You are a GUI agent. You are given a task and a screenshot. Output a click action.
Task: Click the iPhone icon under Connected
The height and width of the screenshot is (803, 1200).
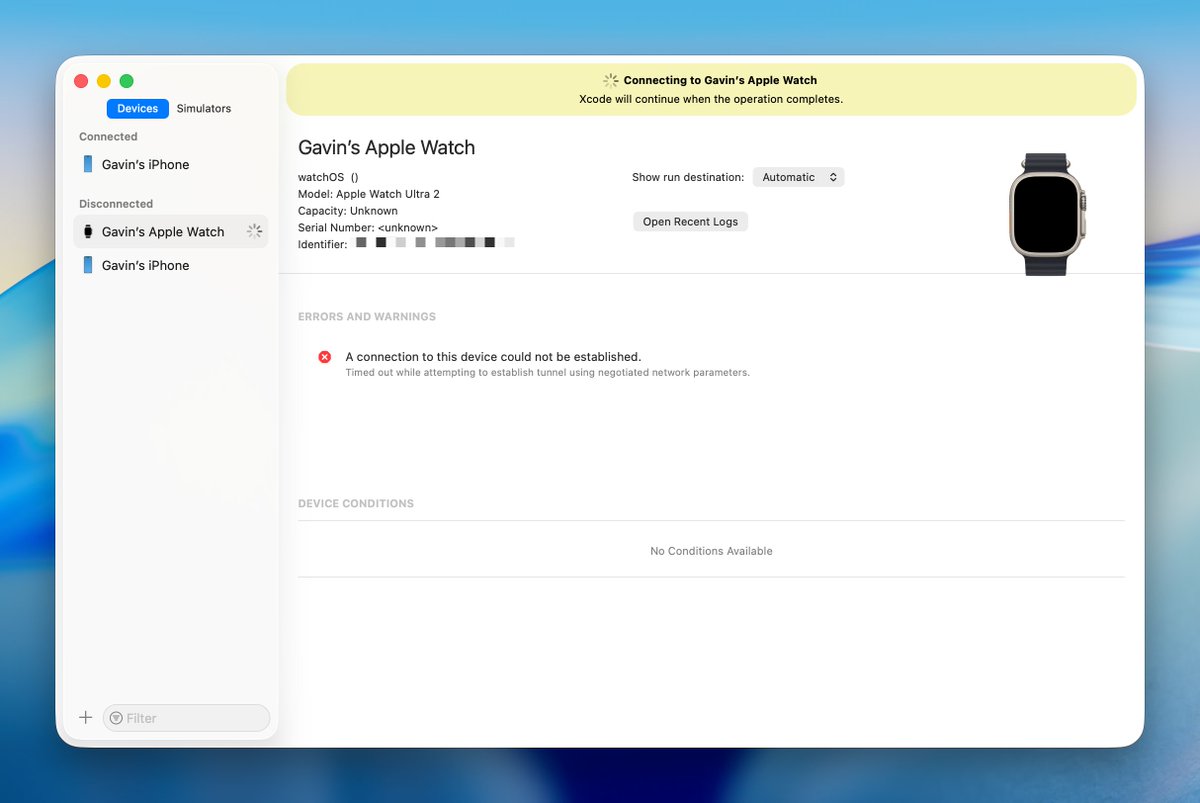pyautogui.click(x=88, y=164)
